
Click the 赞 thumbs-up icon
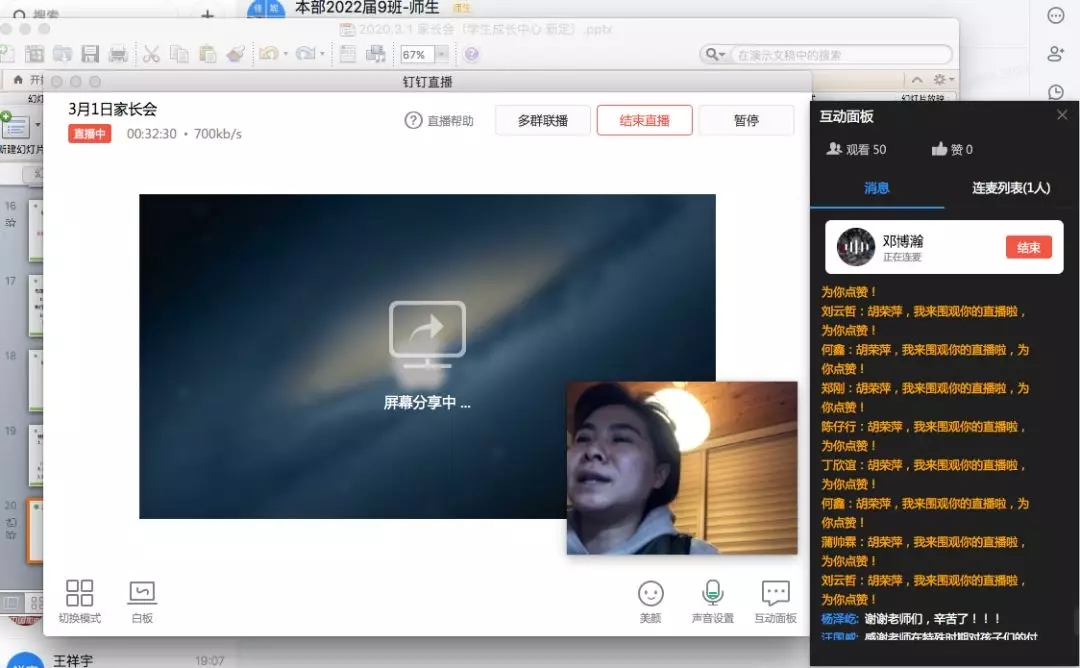click(x=939, y=149)
